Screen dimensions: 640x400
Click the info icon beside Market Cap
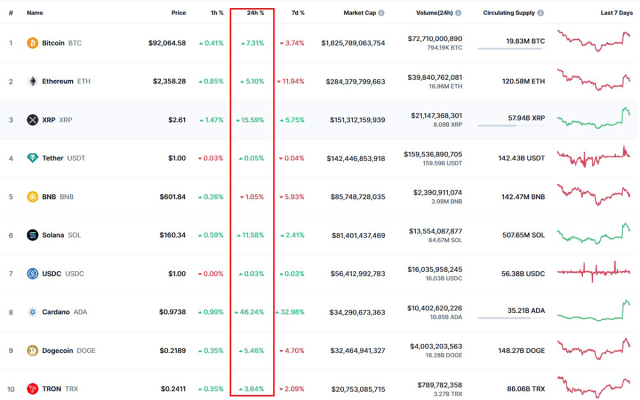[x=381, y=13]
